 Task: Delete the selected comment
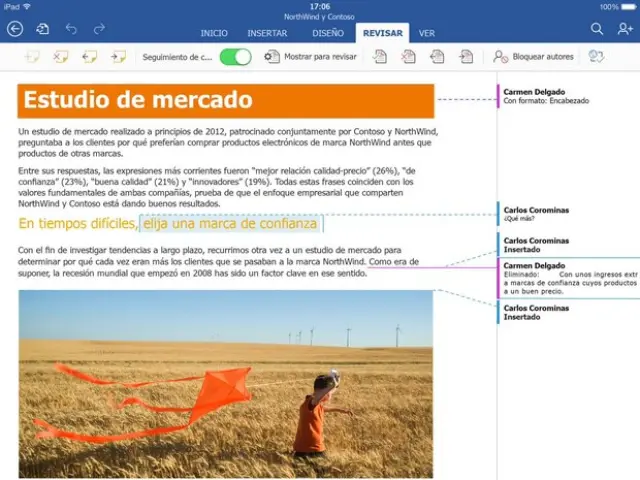(x=61, y=57)
